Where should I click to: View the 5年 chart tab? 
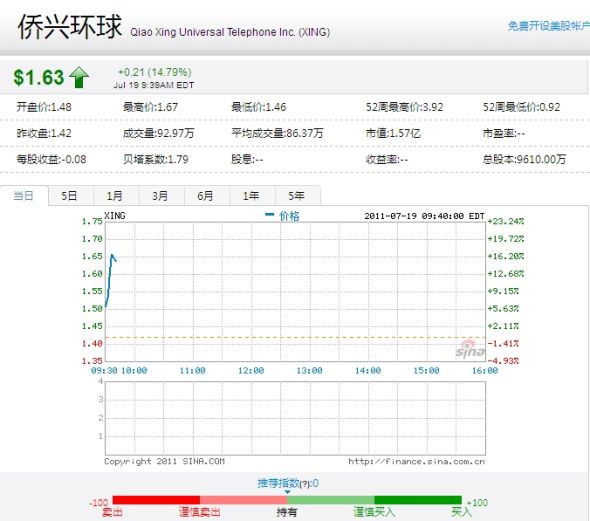coord(297,196)
